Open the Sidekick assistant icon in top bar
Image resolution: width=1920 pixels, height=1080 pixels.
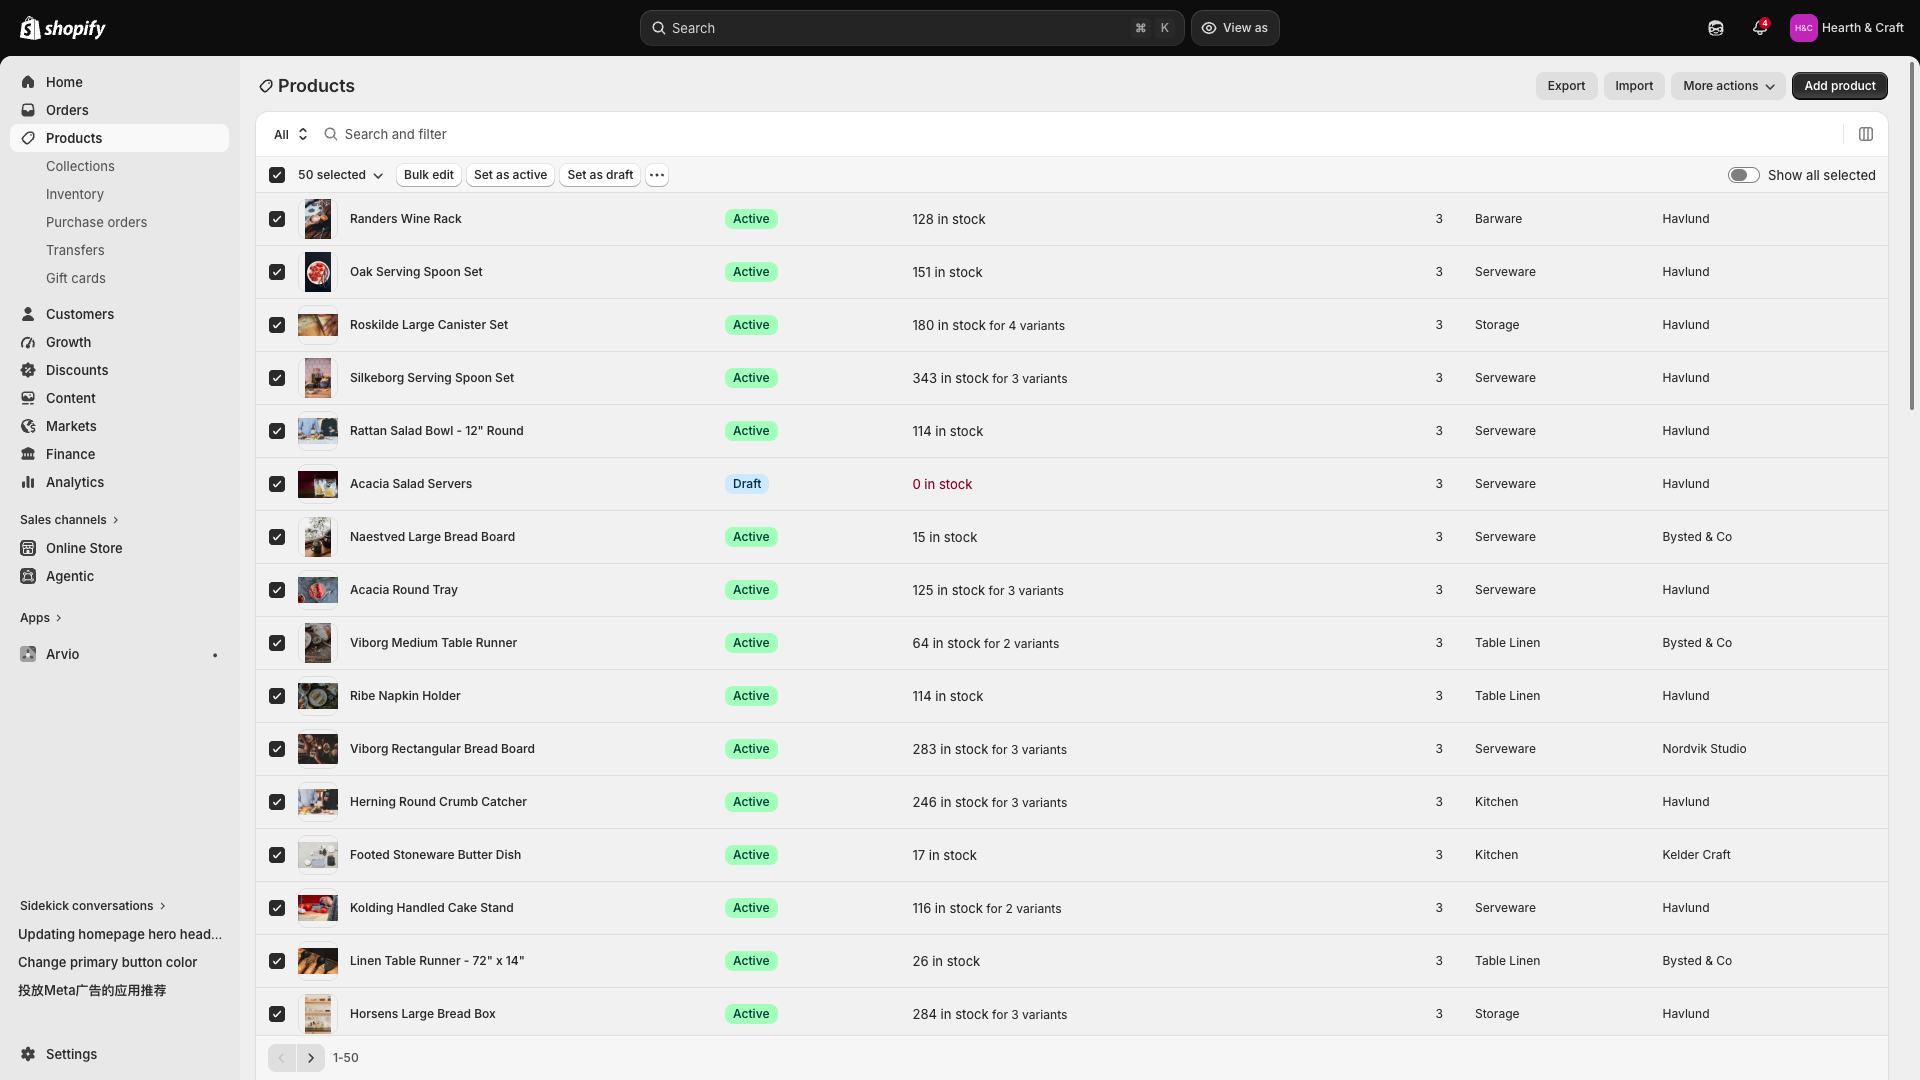(x=1716, y=28)
